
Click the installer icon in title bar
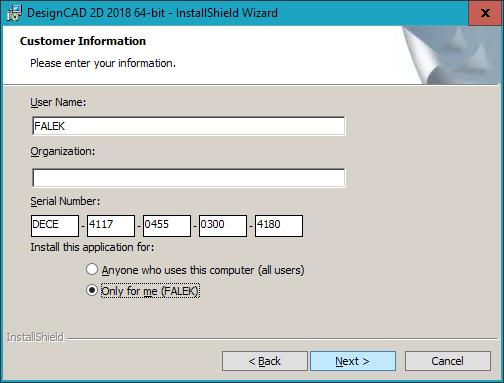coord(14,13)
